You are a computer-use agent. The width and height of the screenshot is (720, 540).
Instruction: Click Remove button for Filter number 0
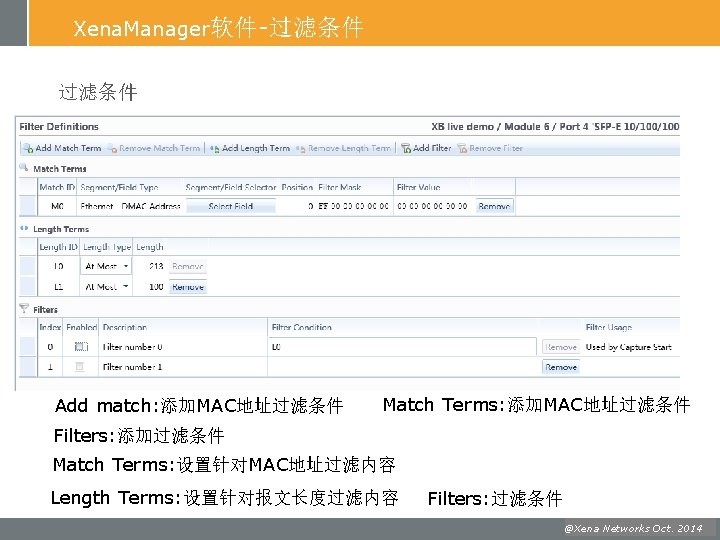pyautogui.click(x=561, y=347)
